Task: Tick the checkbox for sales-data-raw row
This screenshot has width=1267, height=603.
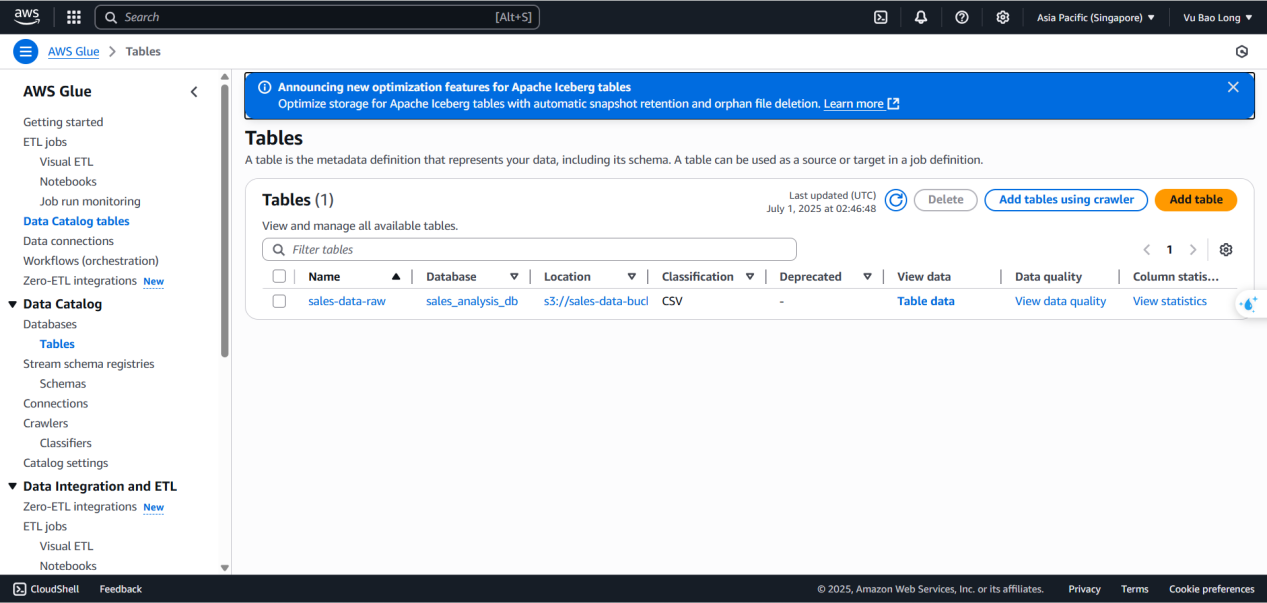Action: pyautogui.click(x=279, y=301)
